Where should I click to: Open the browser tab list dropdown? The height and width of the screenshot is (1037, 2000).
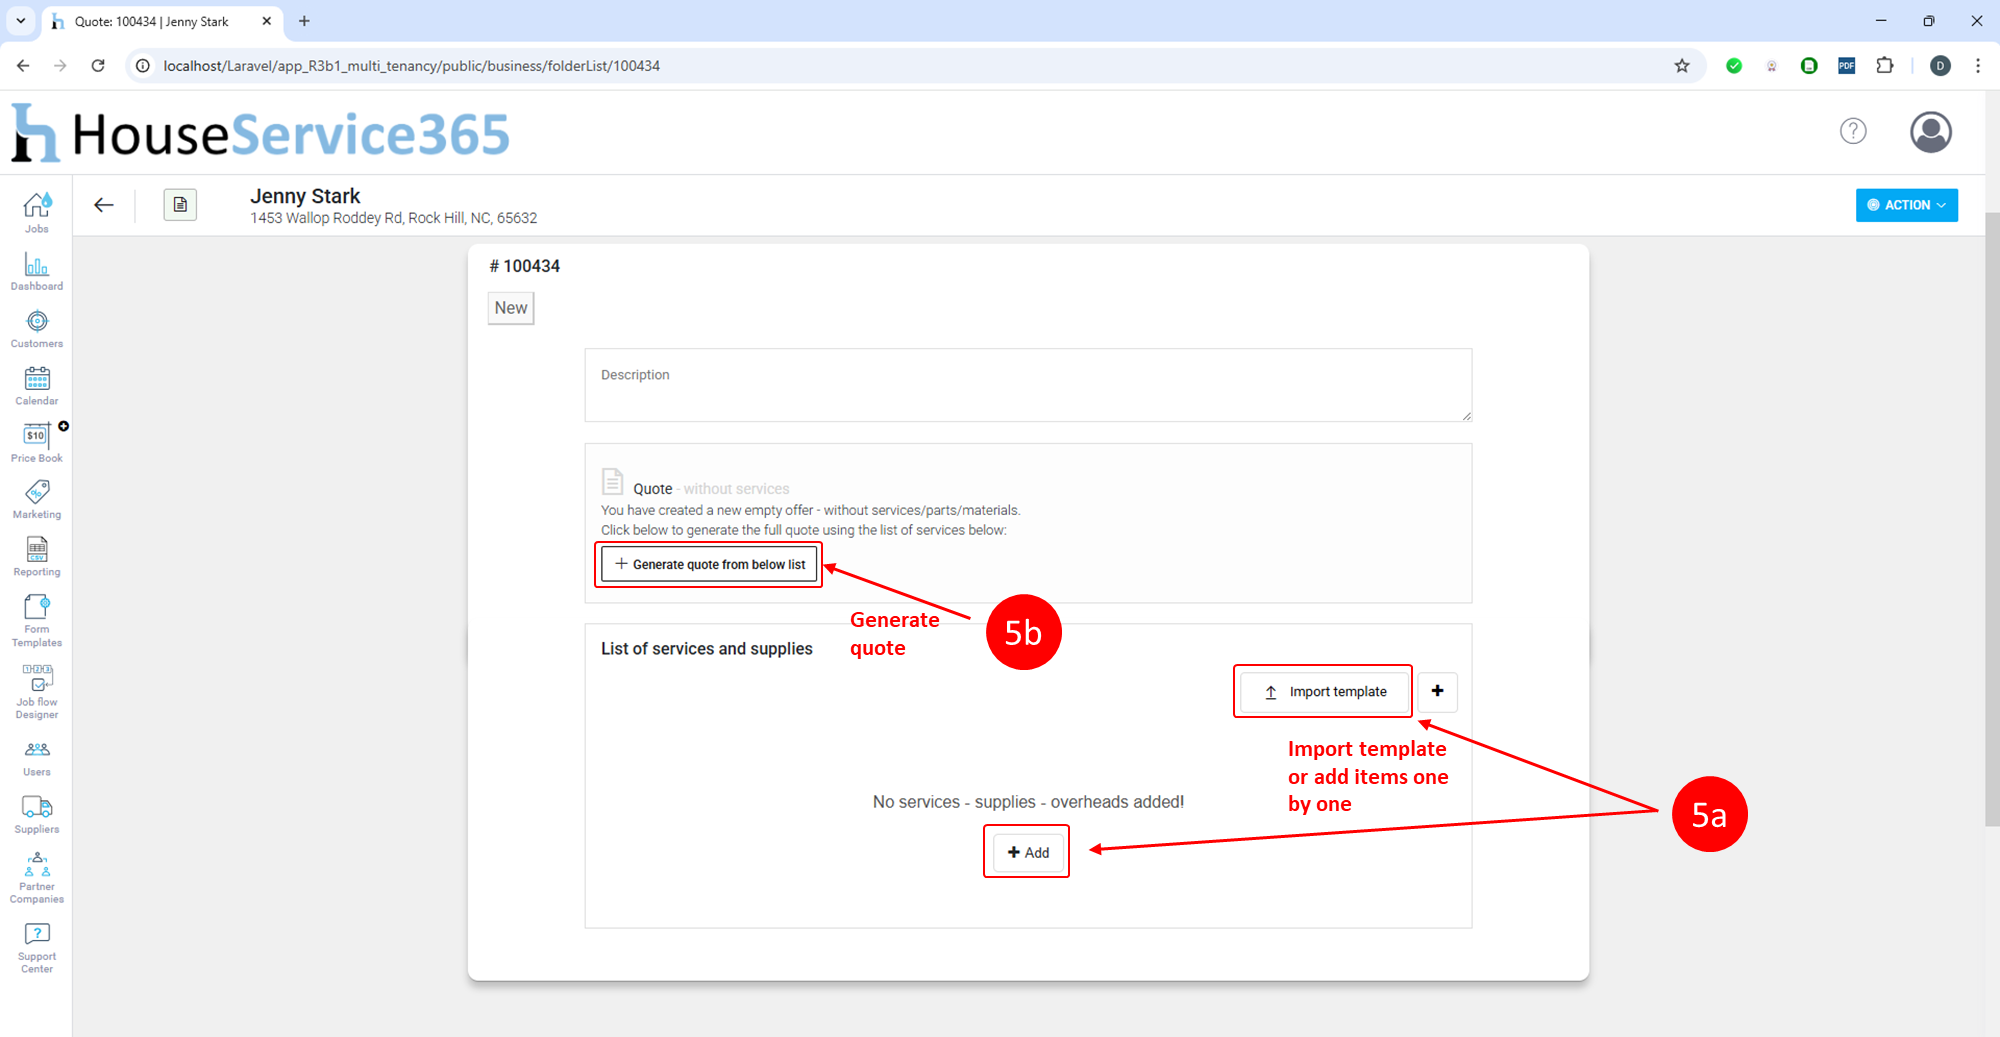coord(20,21)
